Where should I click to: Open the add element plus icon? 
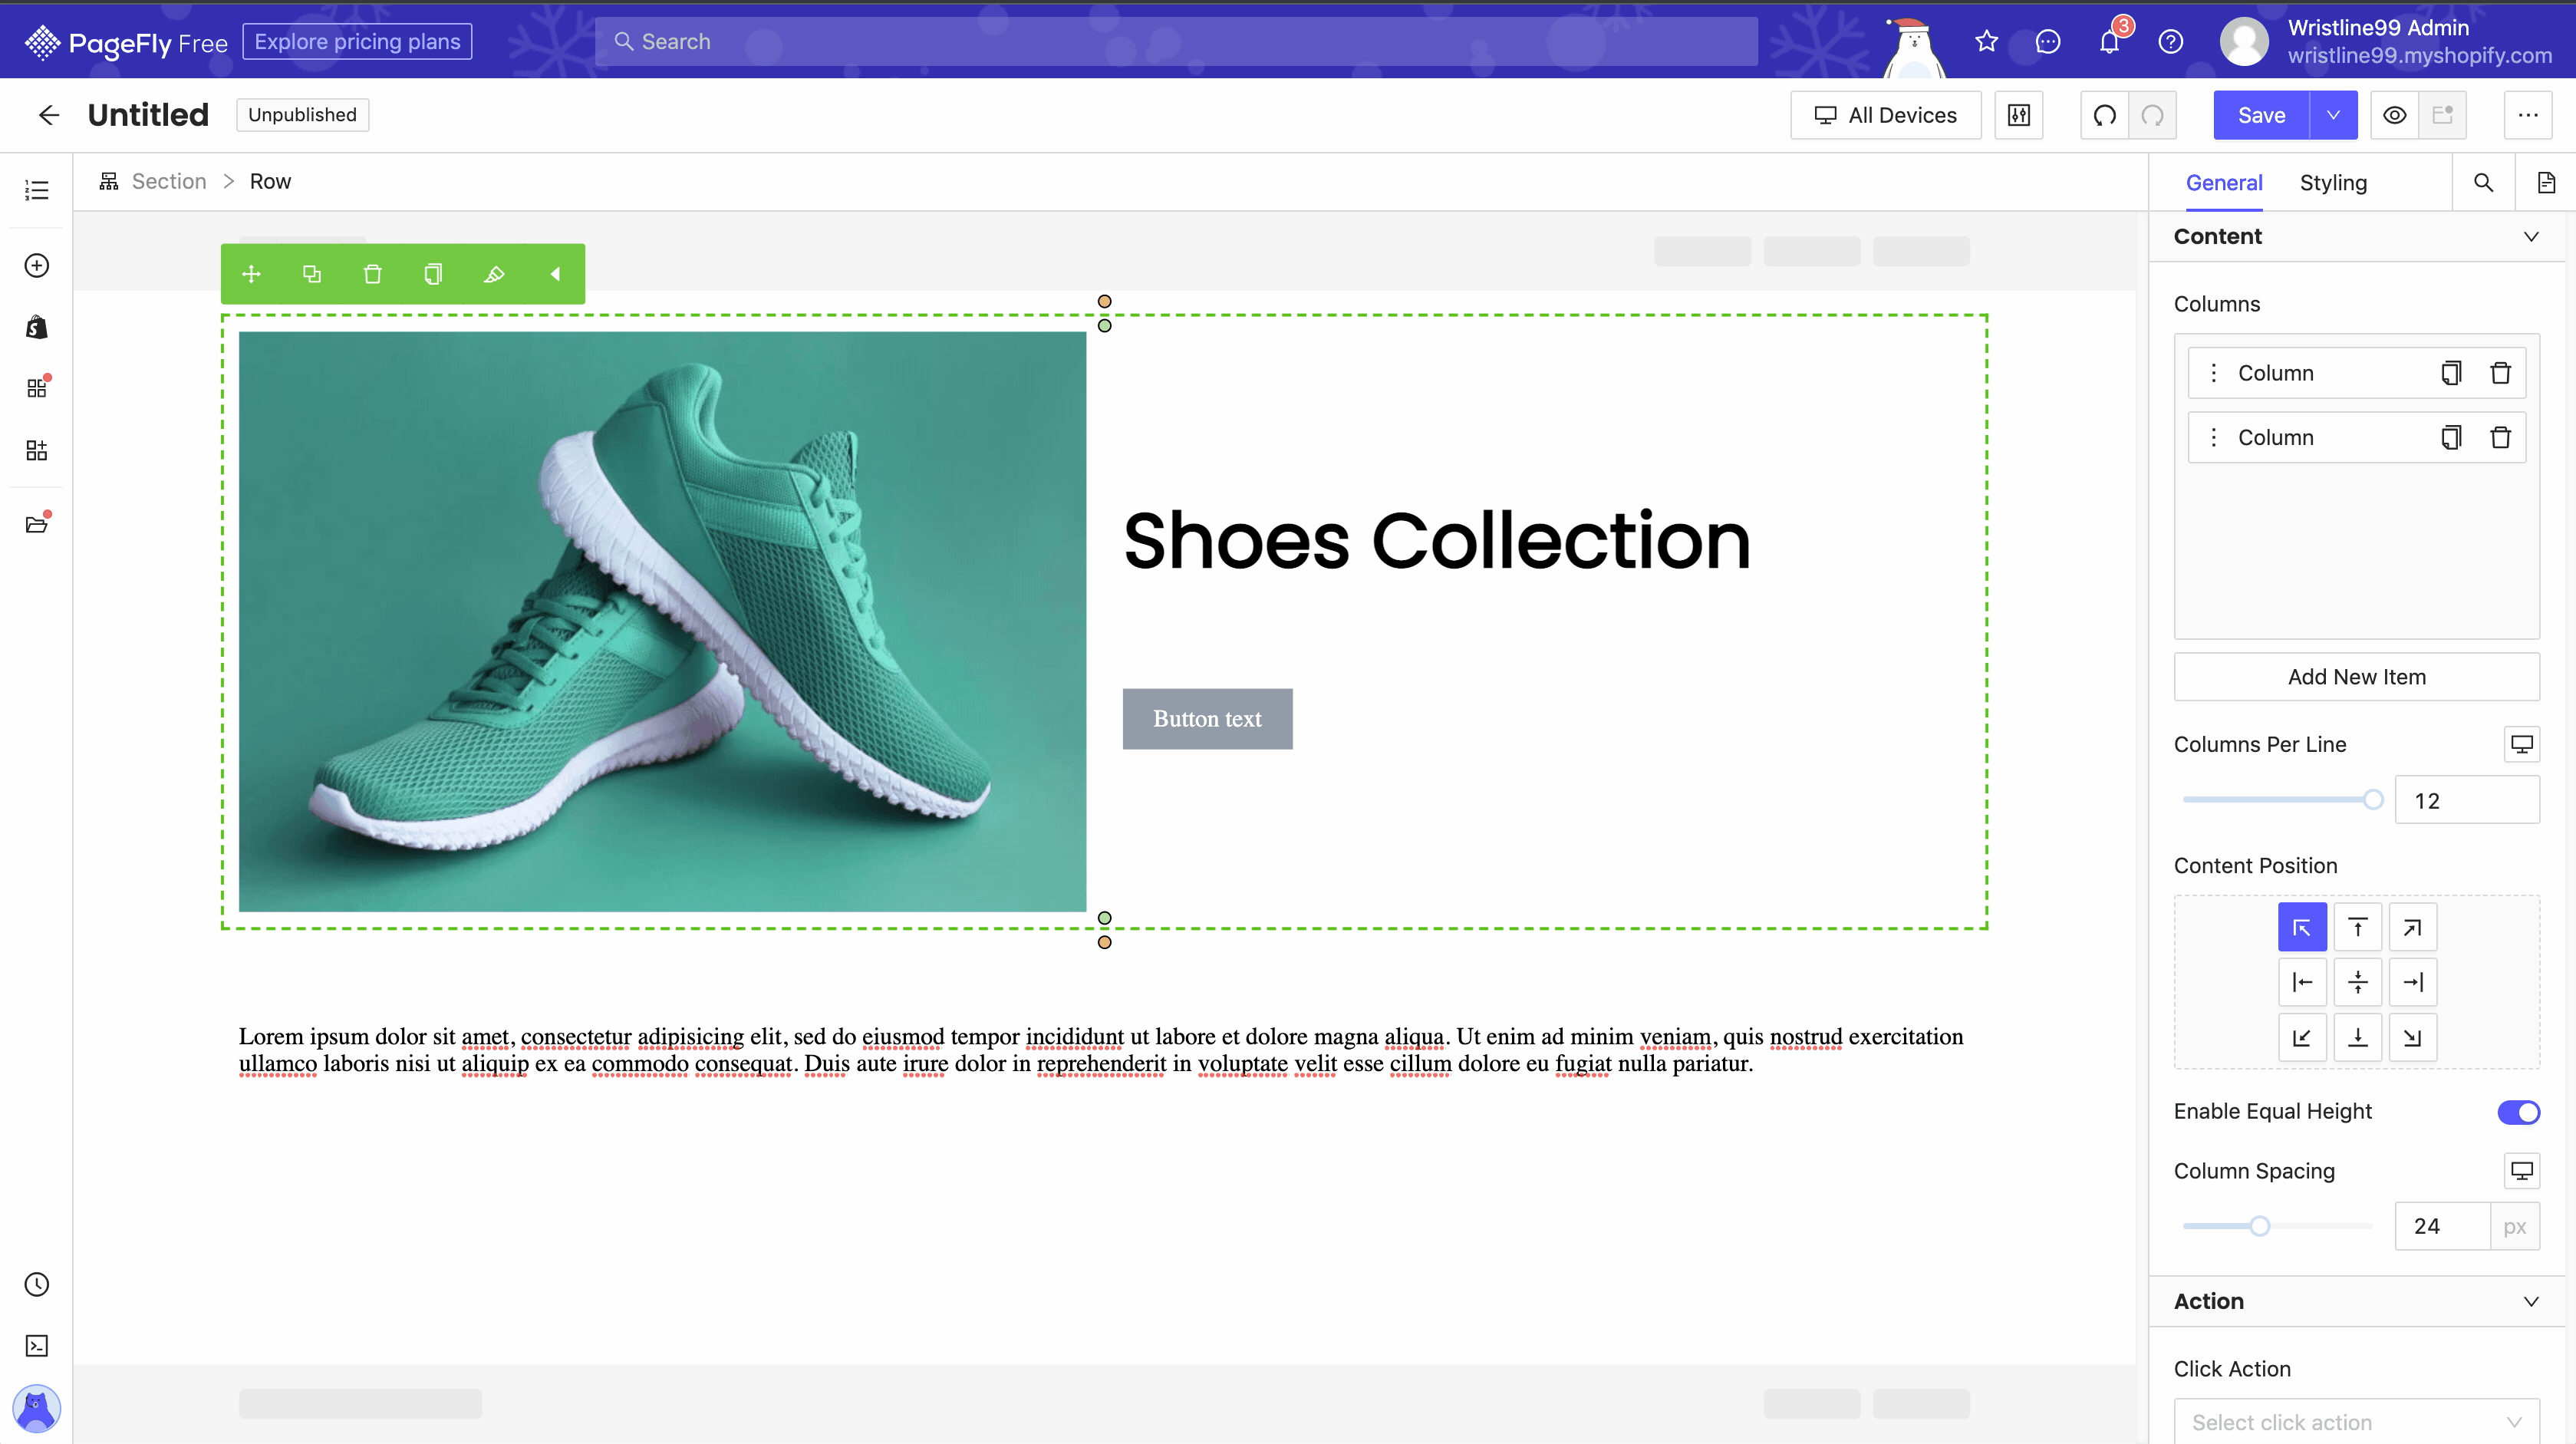(37, 265)
